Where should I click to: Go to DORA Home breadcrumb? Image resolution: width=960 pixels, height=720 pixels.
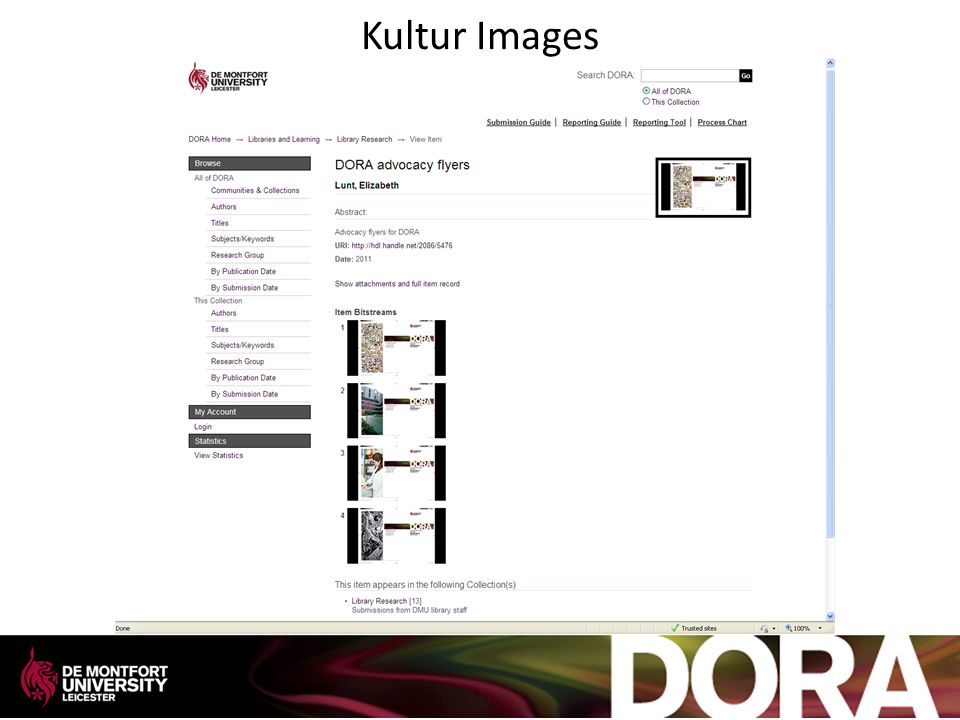click(x=209, y=140)
